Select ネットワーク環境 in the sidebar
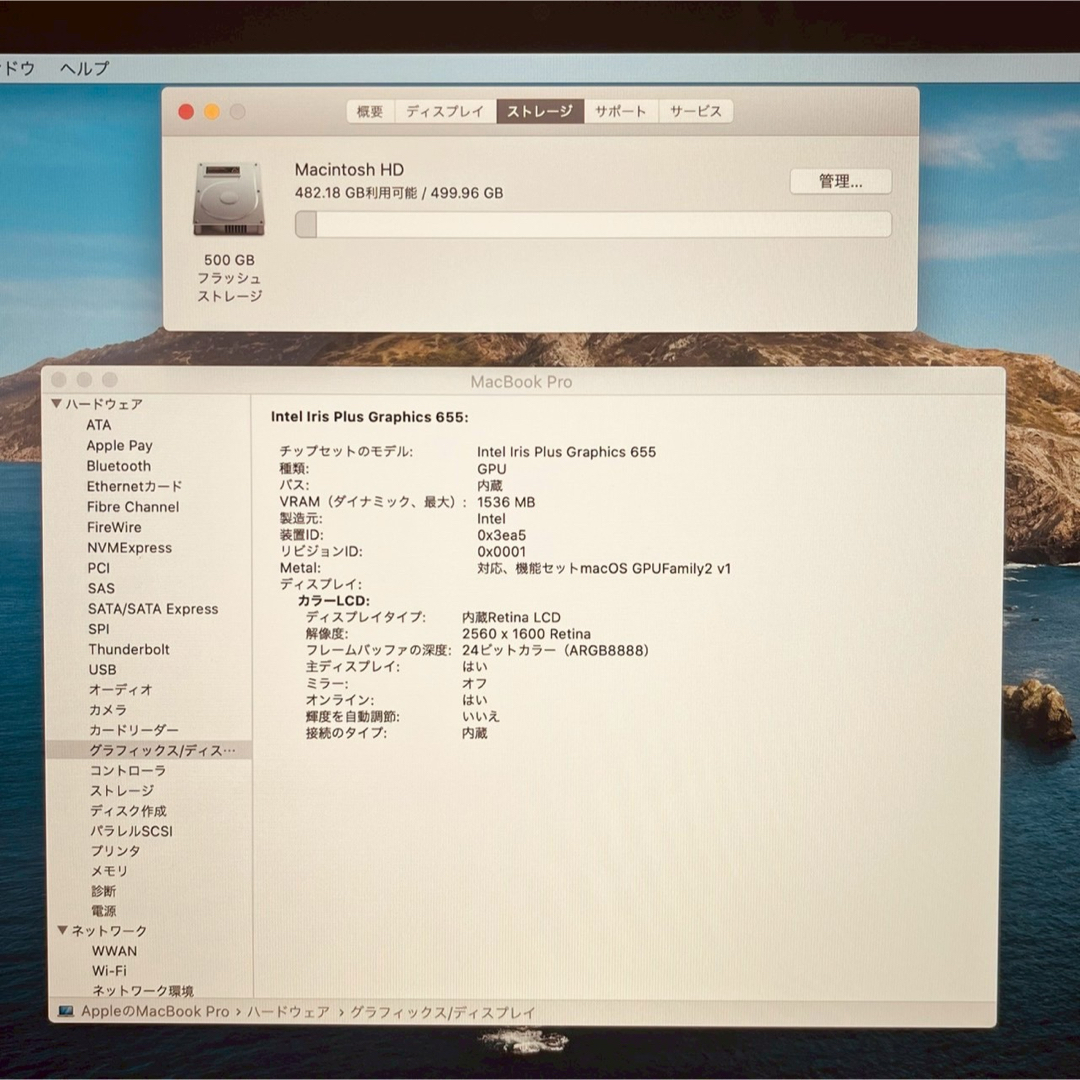Viewport: 1080px width, 1080px height. (x=143, y=991)
